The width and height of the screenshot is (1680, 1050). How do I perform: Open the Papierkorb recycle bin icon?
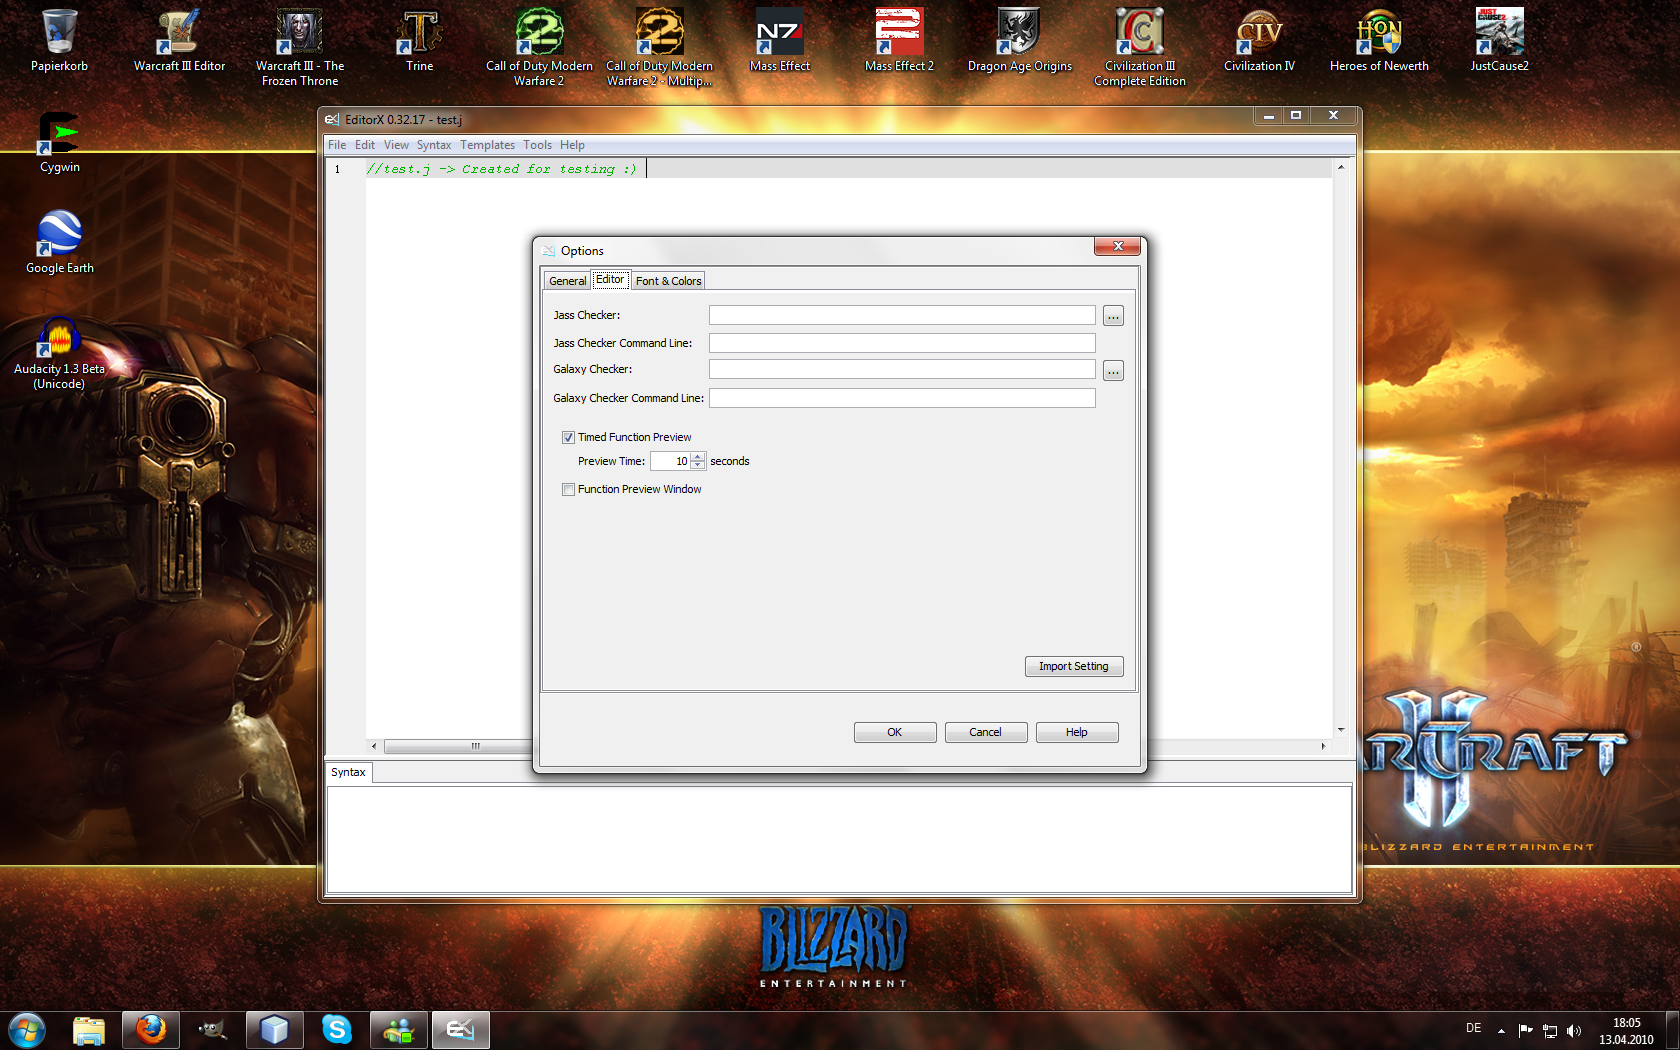coord(59,40)
